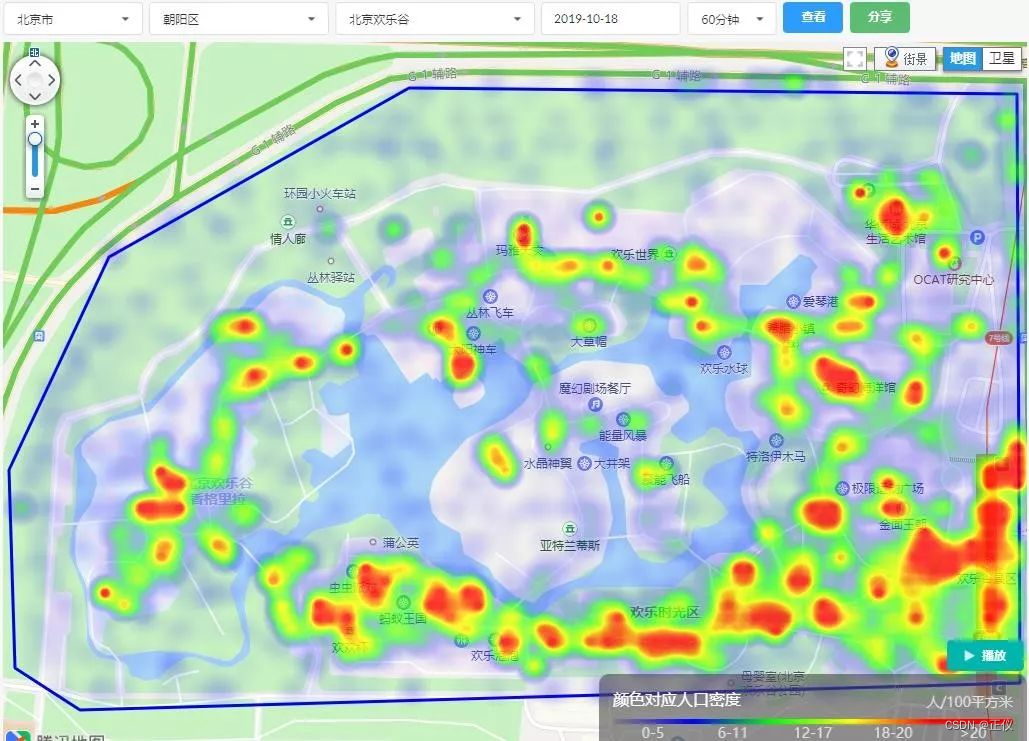Image resolution: width=1029 pixels, height=741 pixels.
Task: Click the blue parking P icon
Action: pyautogui.click(x=977, y=238)
